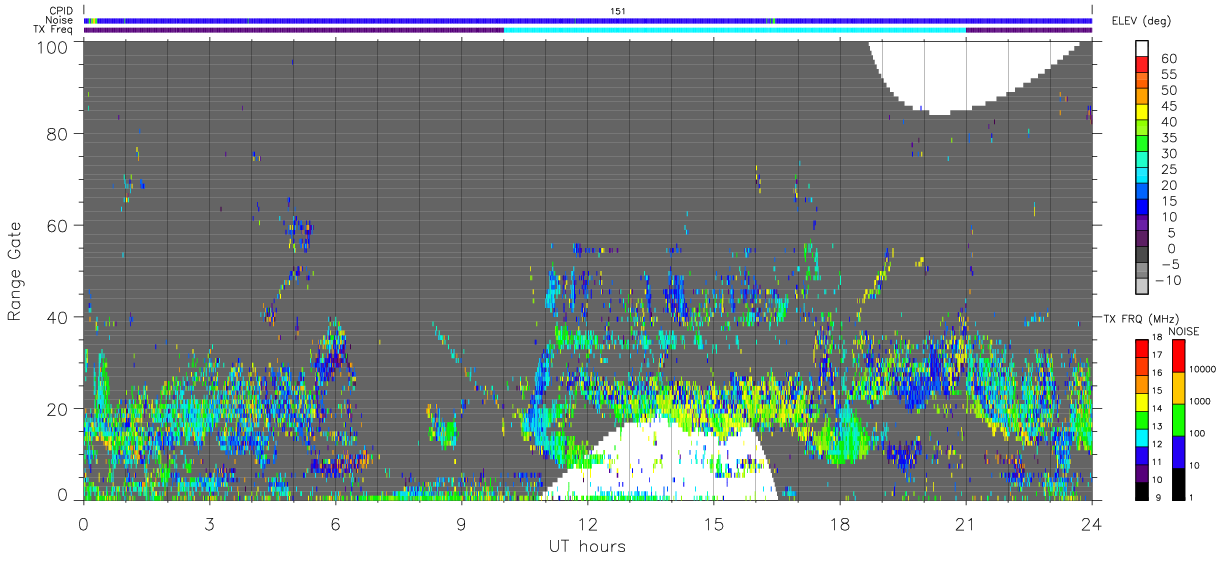
Task: Click x-axis tick label "15" under the plot
Action: [x=713, y=524]
